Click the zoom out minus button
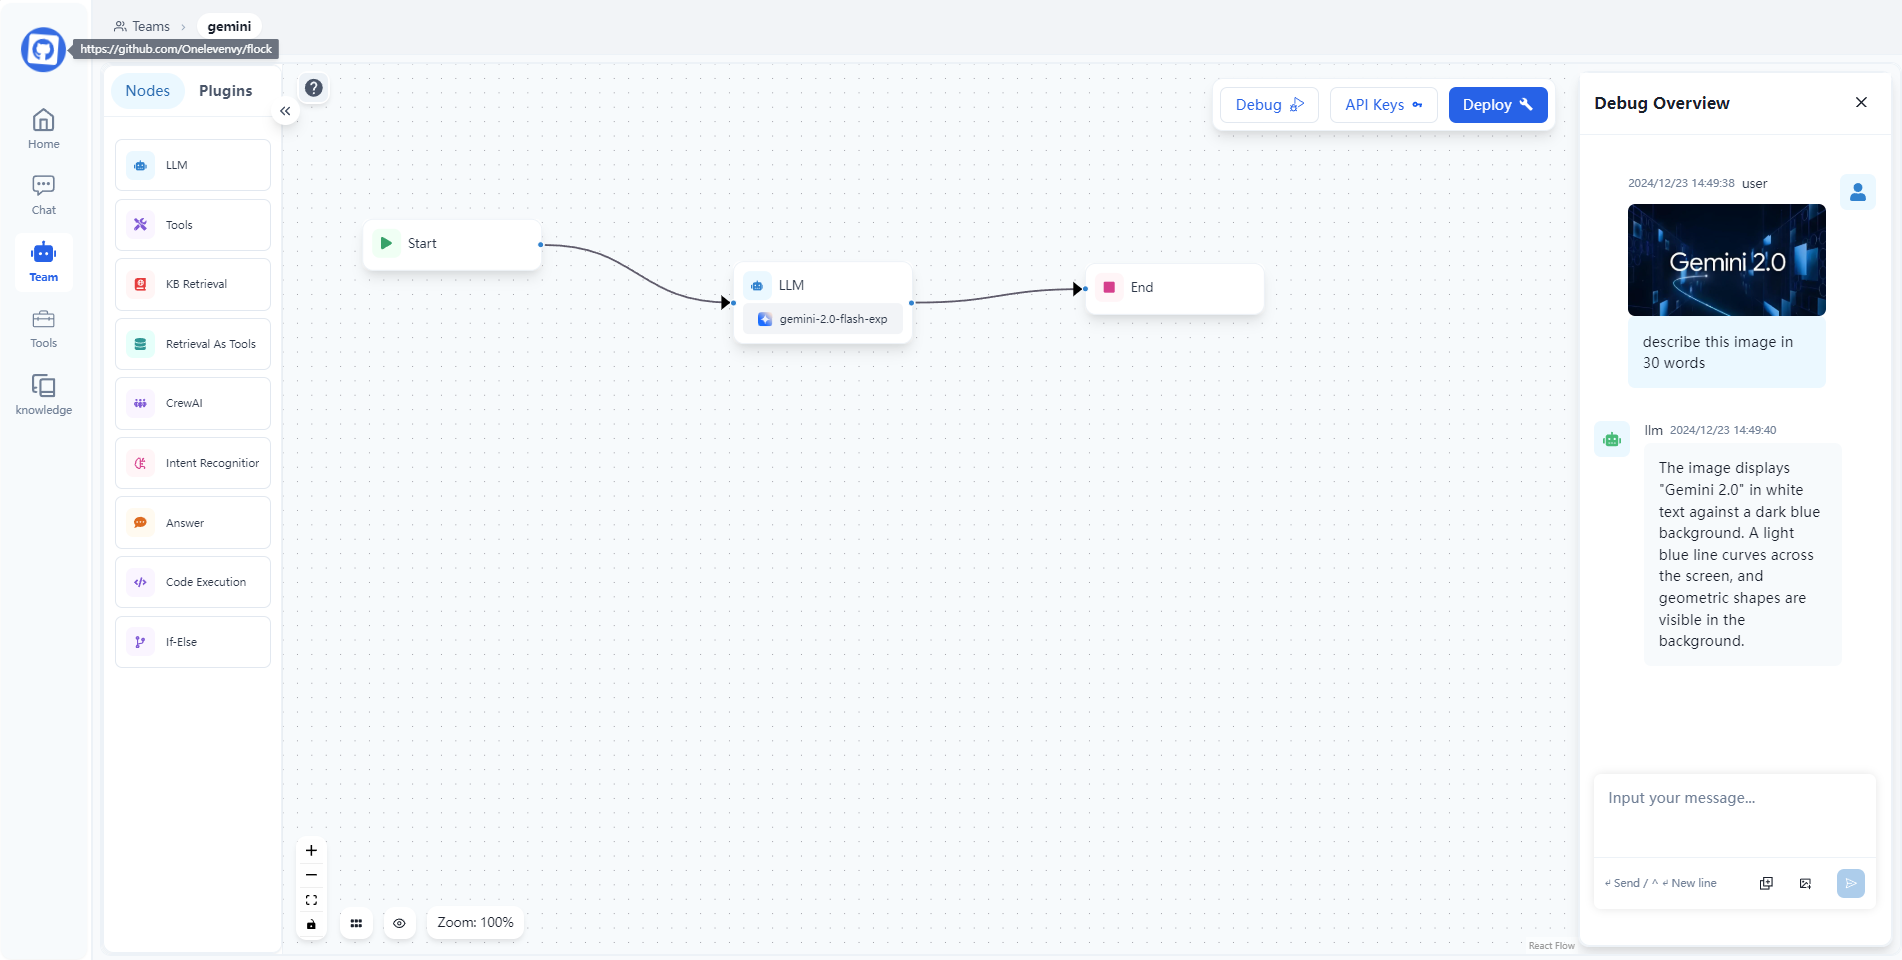The height and width of the screenshot is (960, 1902). click(311, 875)
